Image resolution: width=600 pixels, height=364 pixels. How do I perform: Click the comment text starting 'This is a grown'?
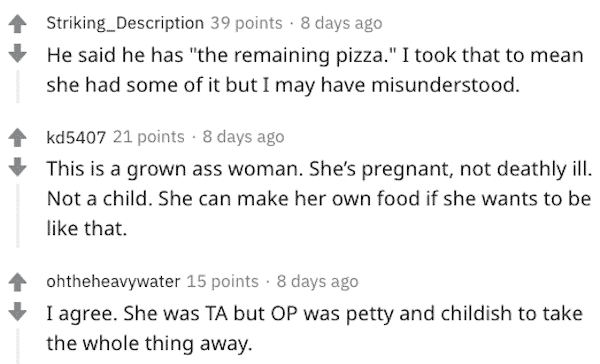click(x=320, y=199)
